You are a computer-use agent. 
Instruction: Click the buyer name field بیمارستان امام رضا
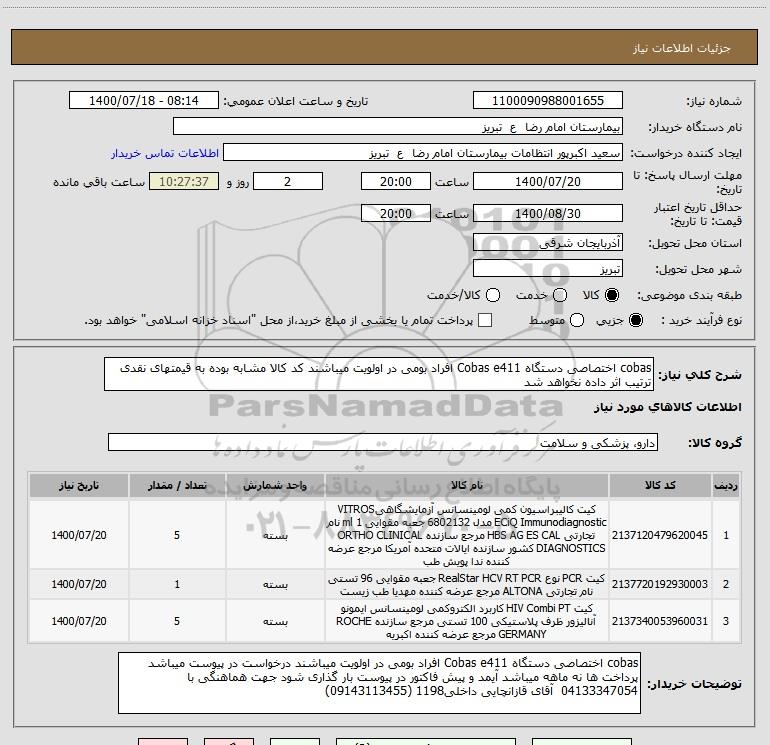398,127
